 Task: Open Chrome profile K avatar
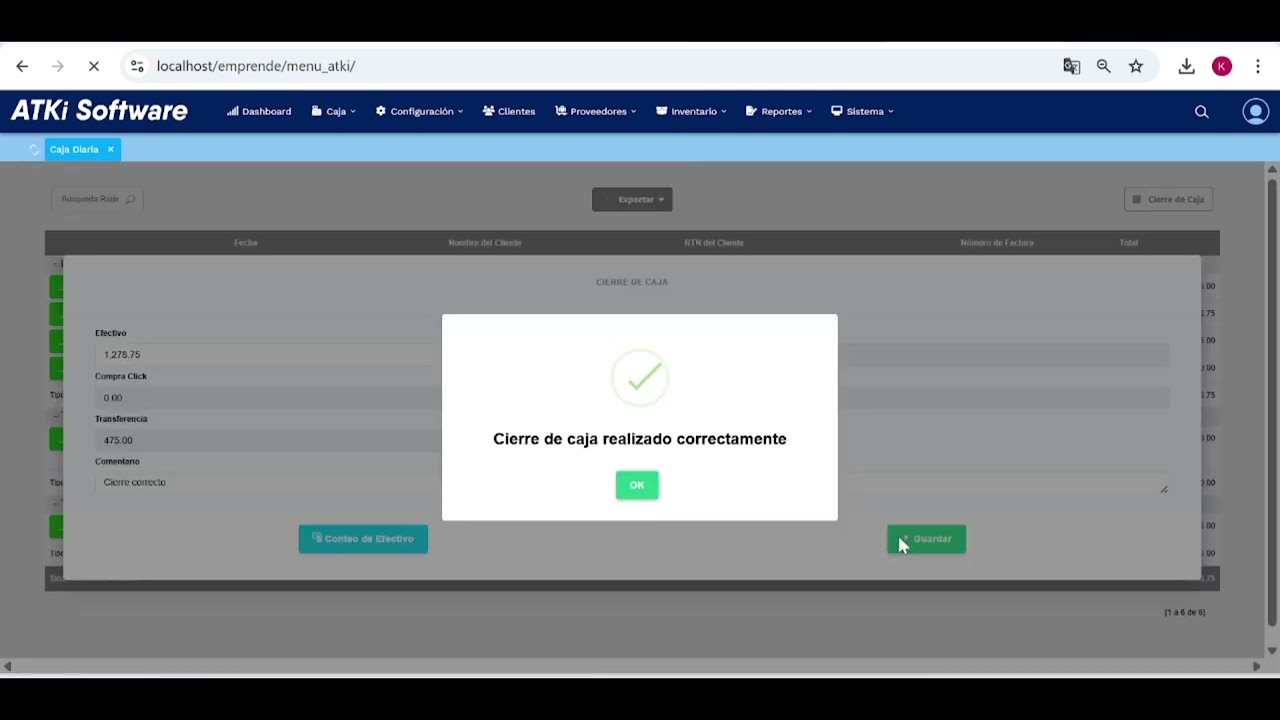point(1222,66)
